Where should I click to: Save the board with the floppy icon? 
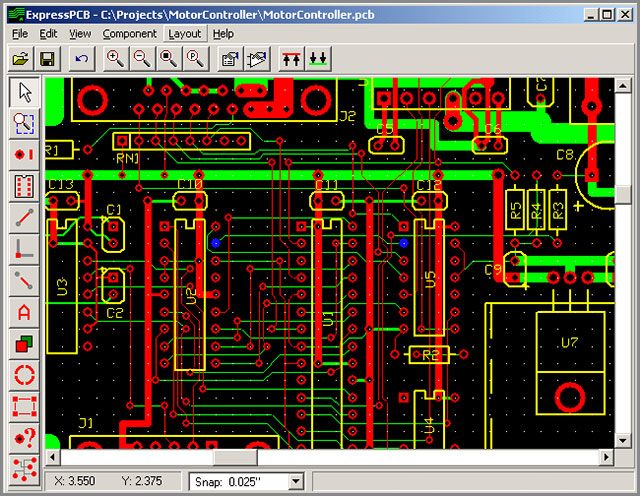pyautogui.click(x=47, y=59)
